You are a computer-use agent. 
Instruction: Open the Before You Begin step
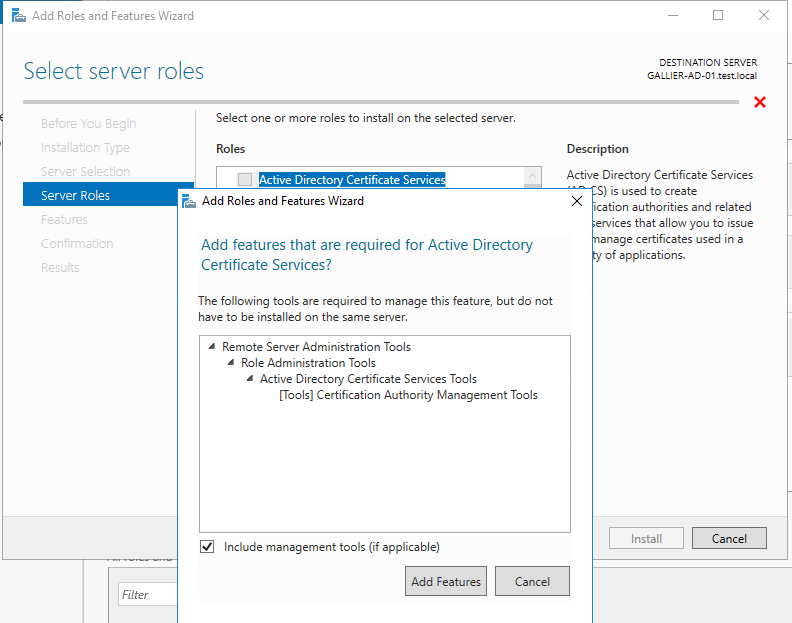pos(88,123)
